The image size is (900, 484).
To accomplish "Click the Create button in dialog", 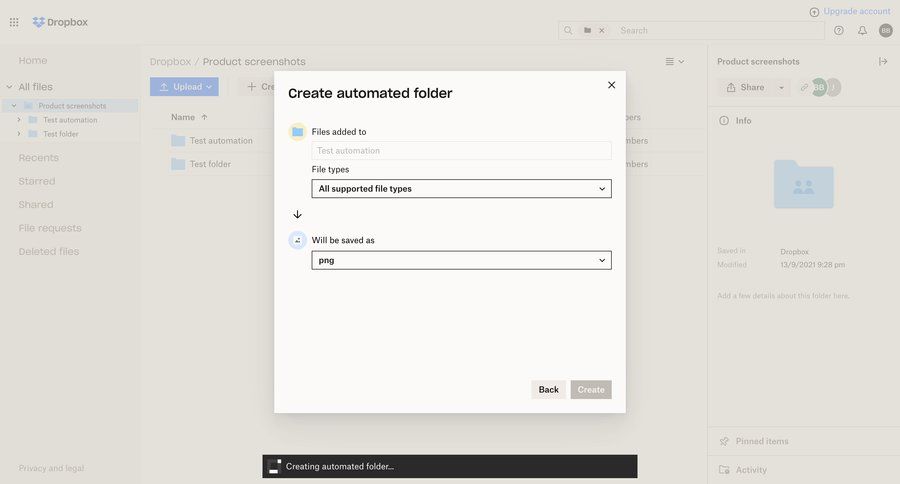I will [x=591, y=389].
